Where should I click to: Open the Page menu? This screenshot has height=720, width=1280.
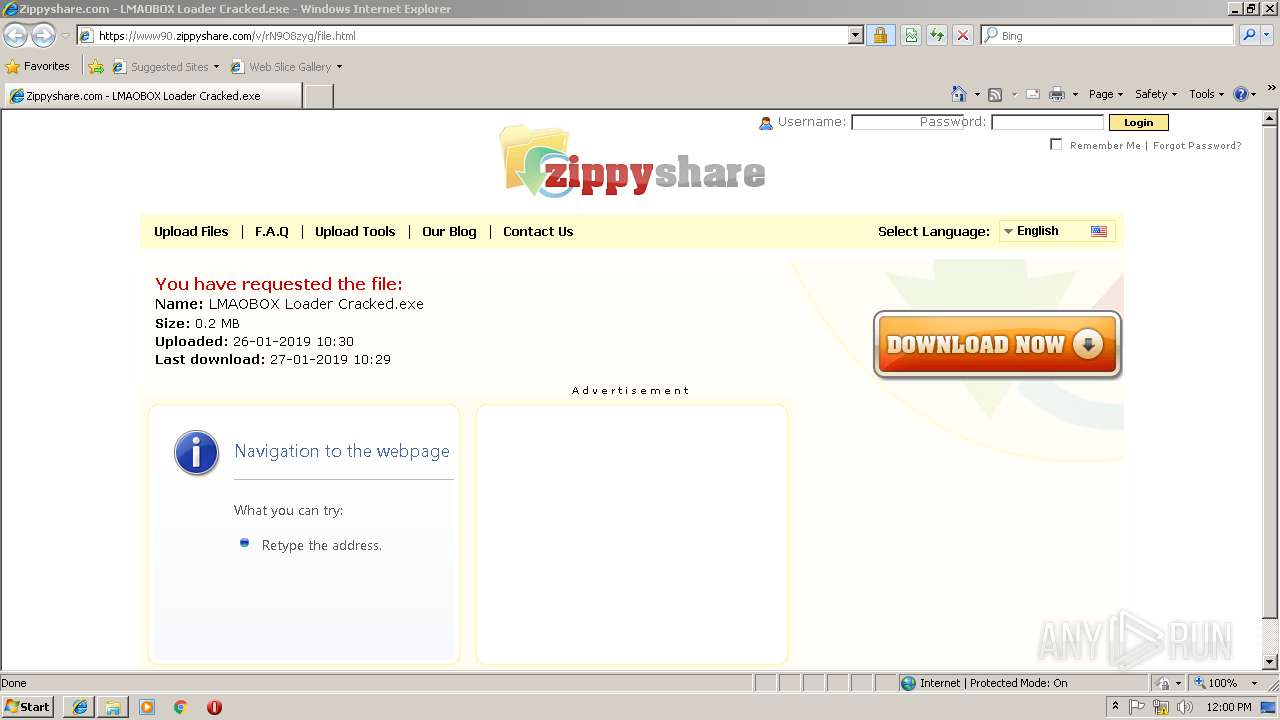pyautogui.click(x=1106, y=94)
